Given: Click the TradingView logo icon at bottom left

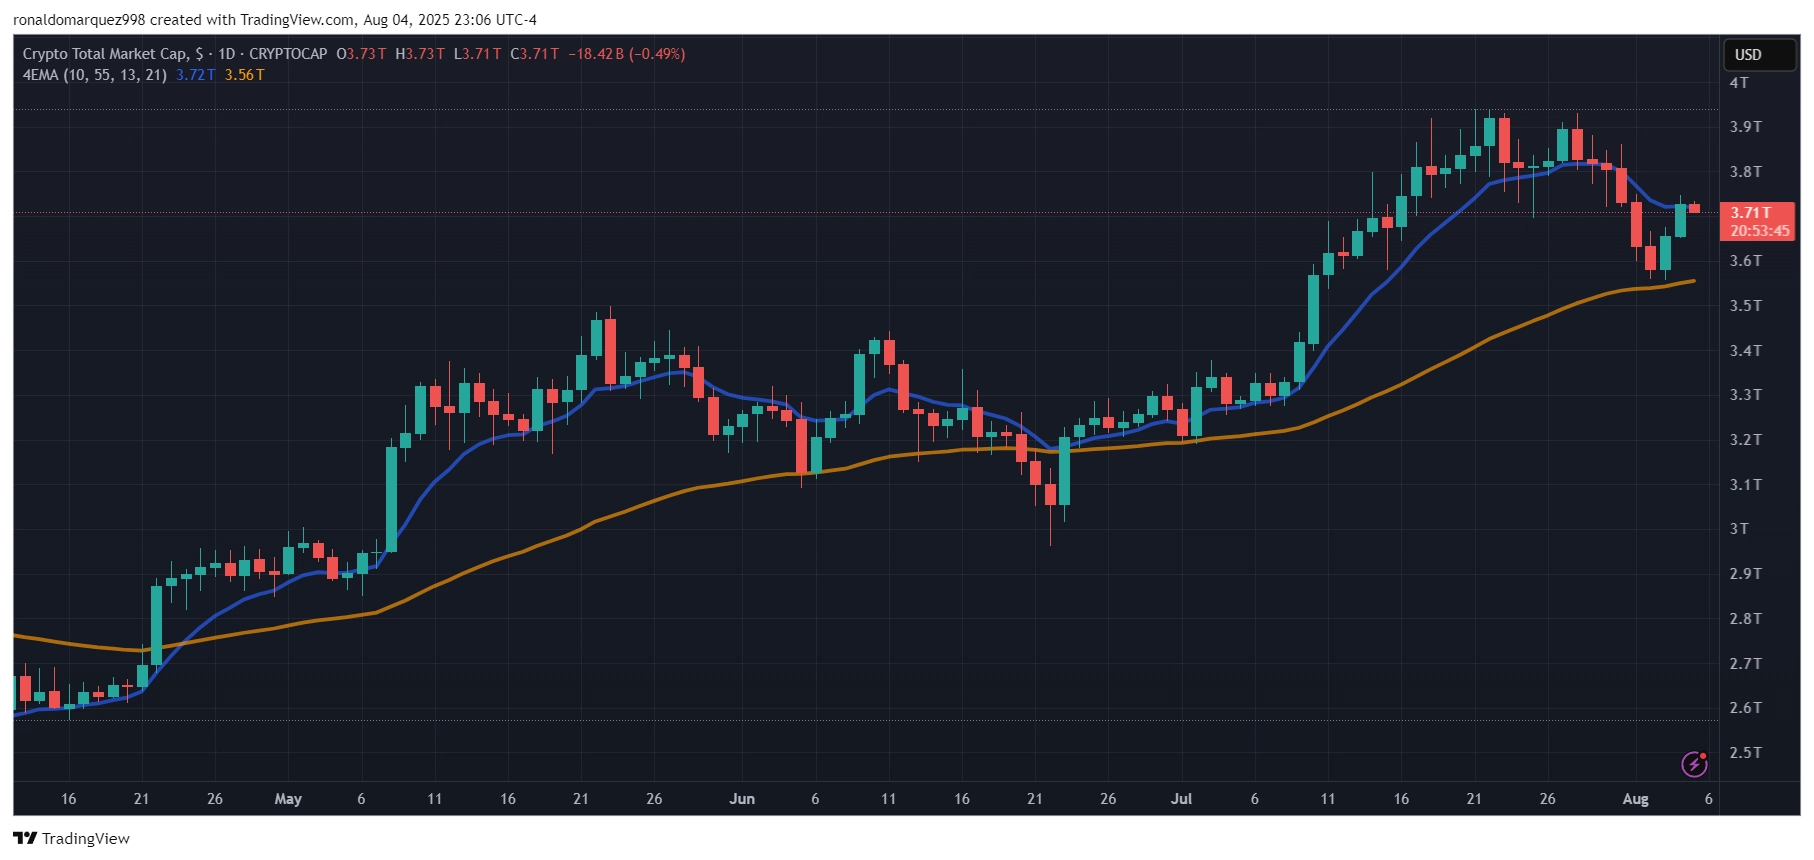Looking at the screenshot, I should [x=25, y=838].
